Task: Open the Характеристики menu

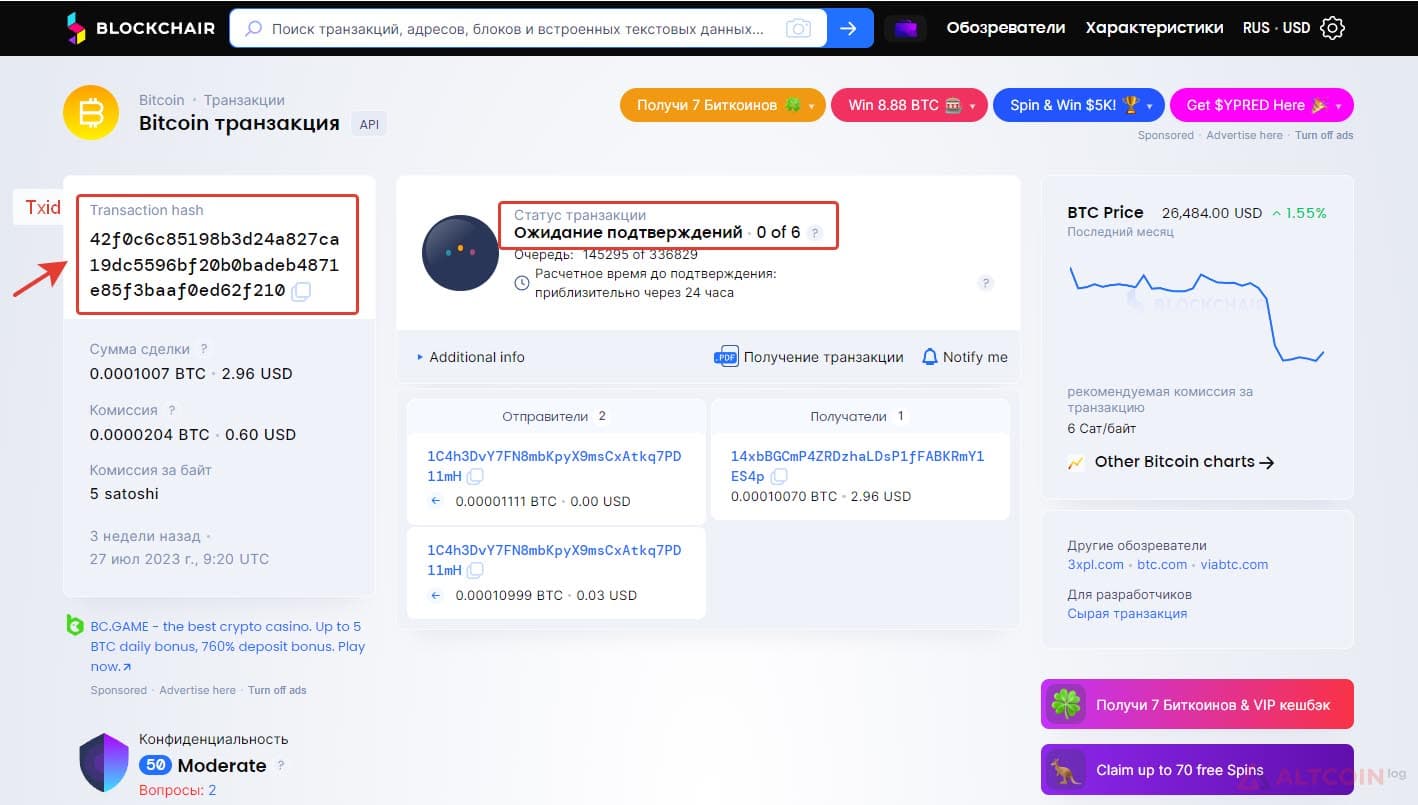Action: [1154, 28]
